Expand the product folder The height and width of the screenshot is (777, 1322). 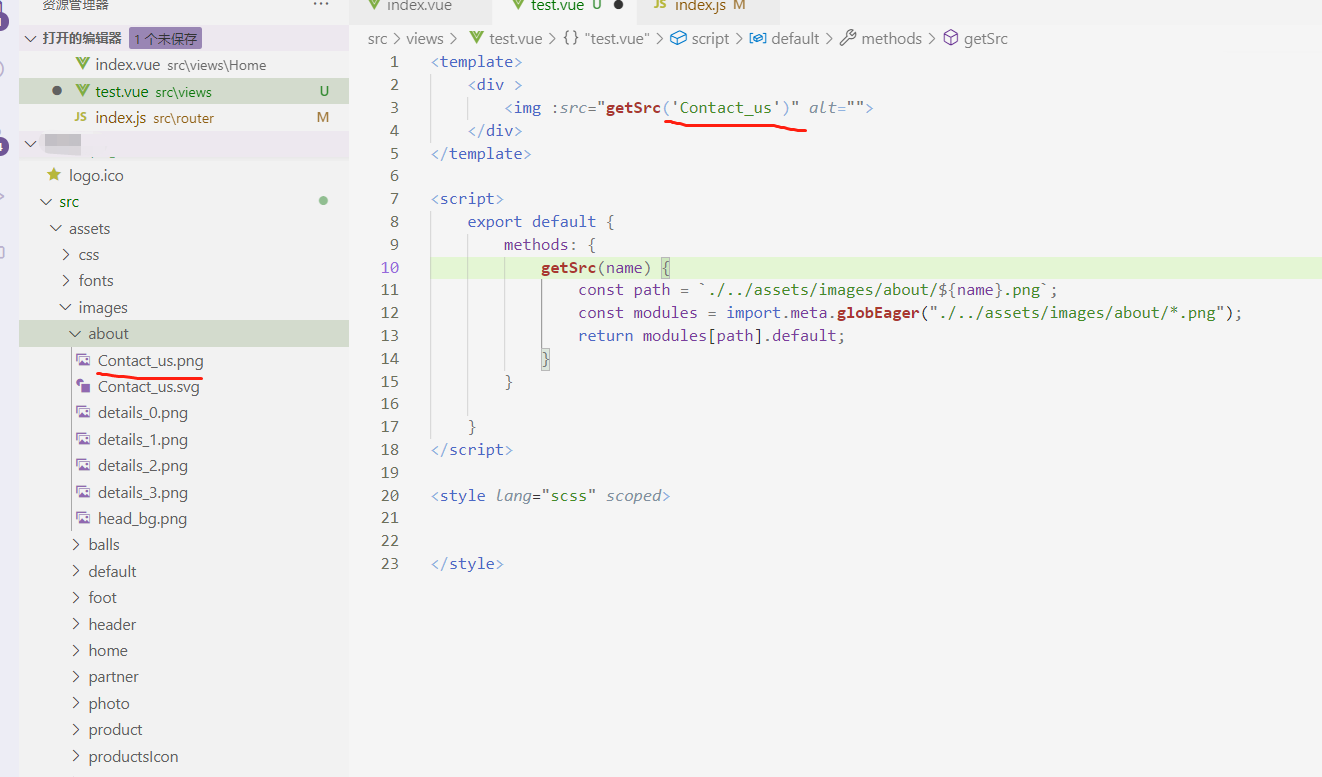coord(76,730)
